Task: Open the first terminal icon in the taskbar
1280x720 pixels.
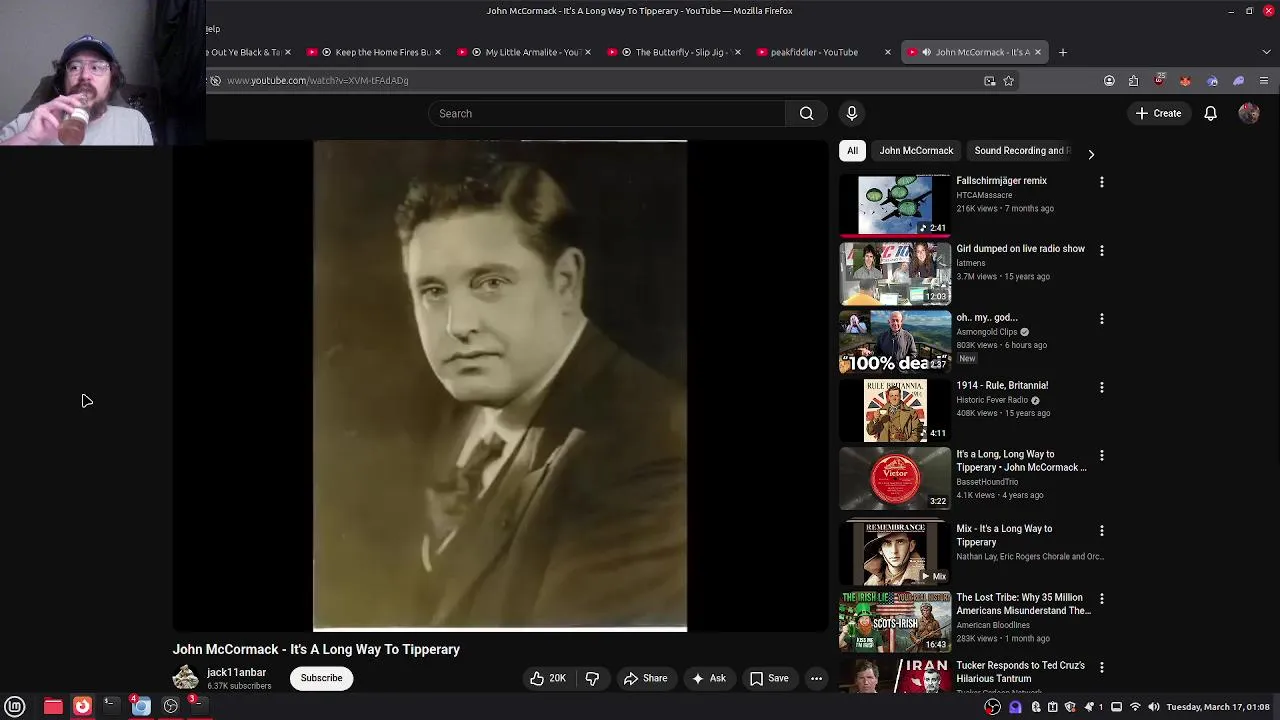Action: coord(111,706)
